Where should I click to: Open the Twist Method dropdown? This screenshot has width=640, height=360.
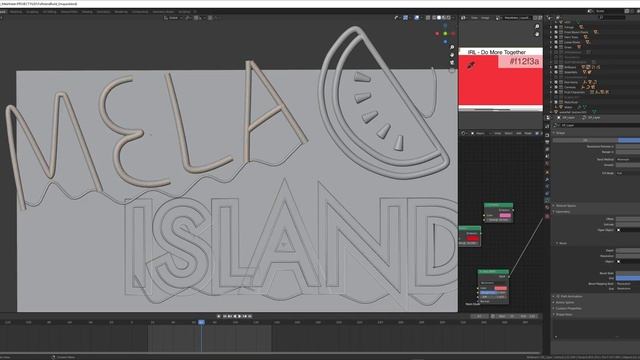628,160
